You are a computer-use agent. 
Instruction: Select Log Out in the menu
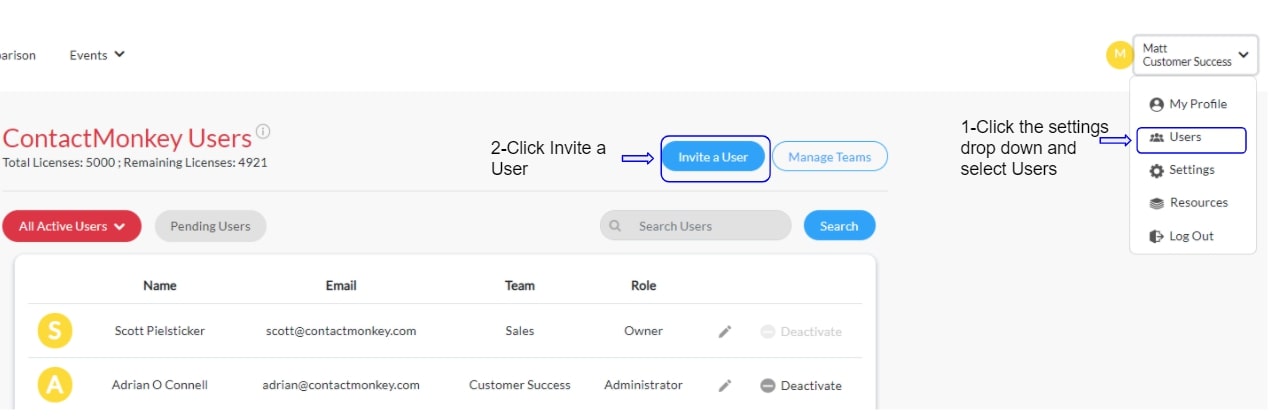pos(1181,236)
